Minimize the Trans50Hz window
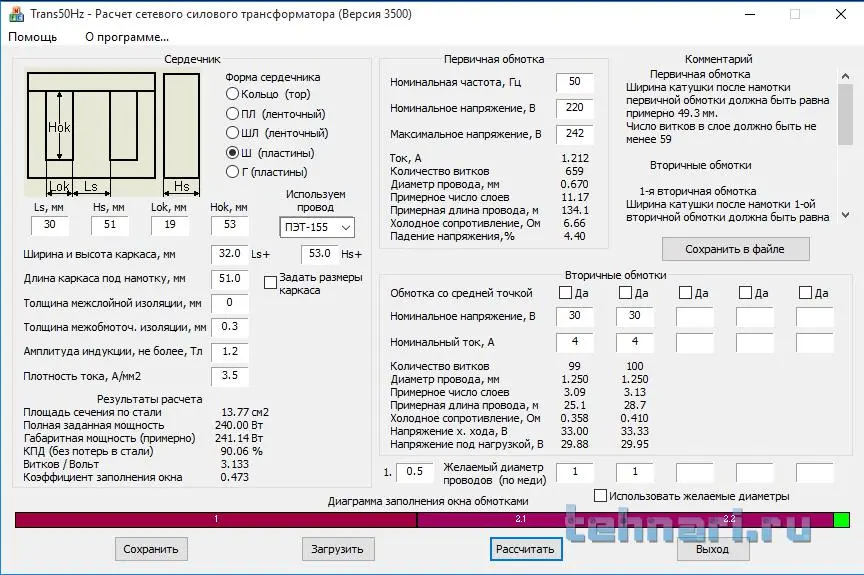Viewport: 864px width, 575px height. pos(749,14)
